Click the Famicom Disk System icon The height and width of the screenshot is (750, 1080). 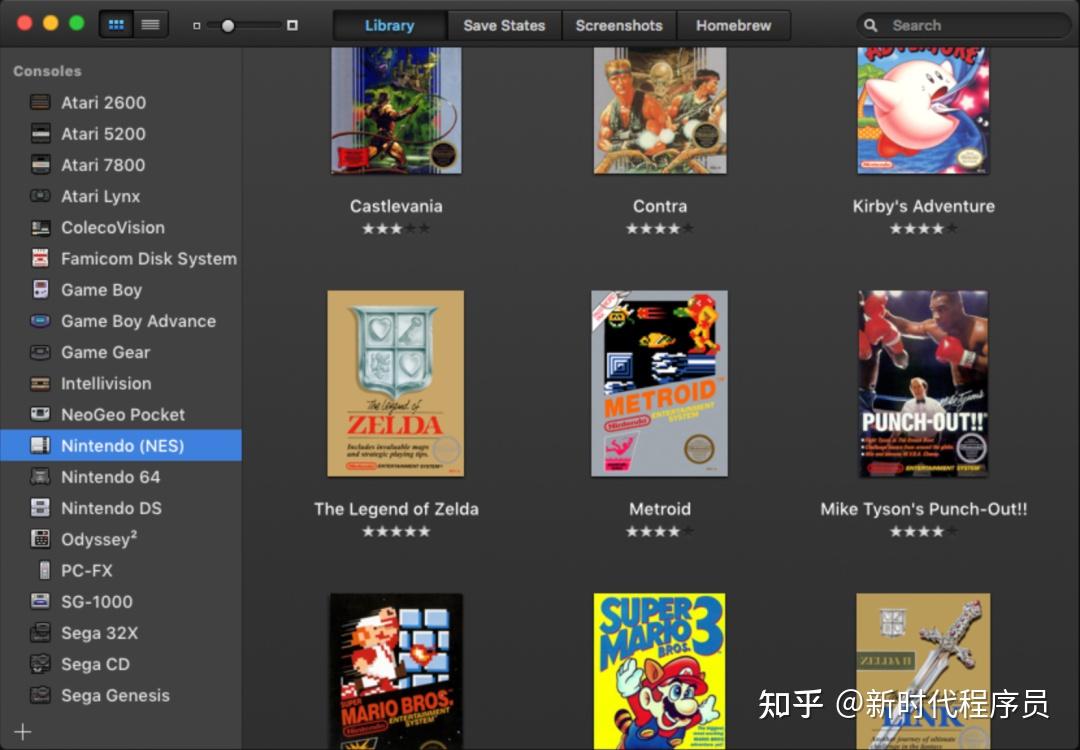point(41,258)
